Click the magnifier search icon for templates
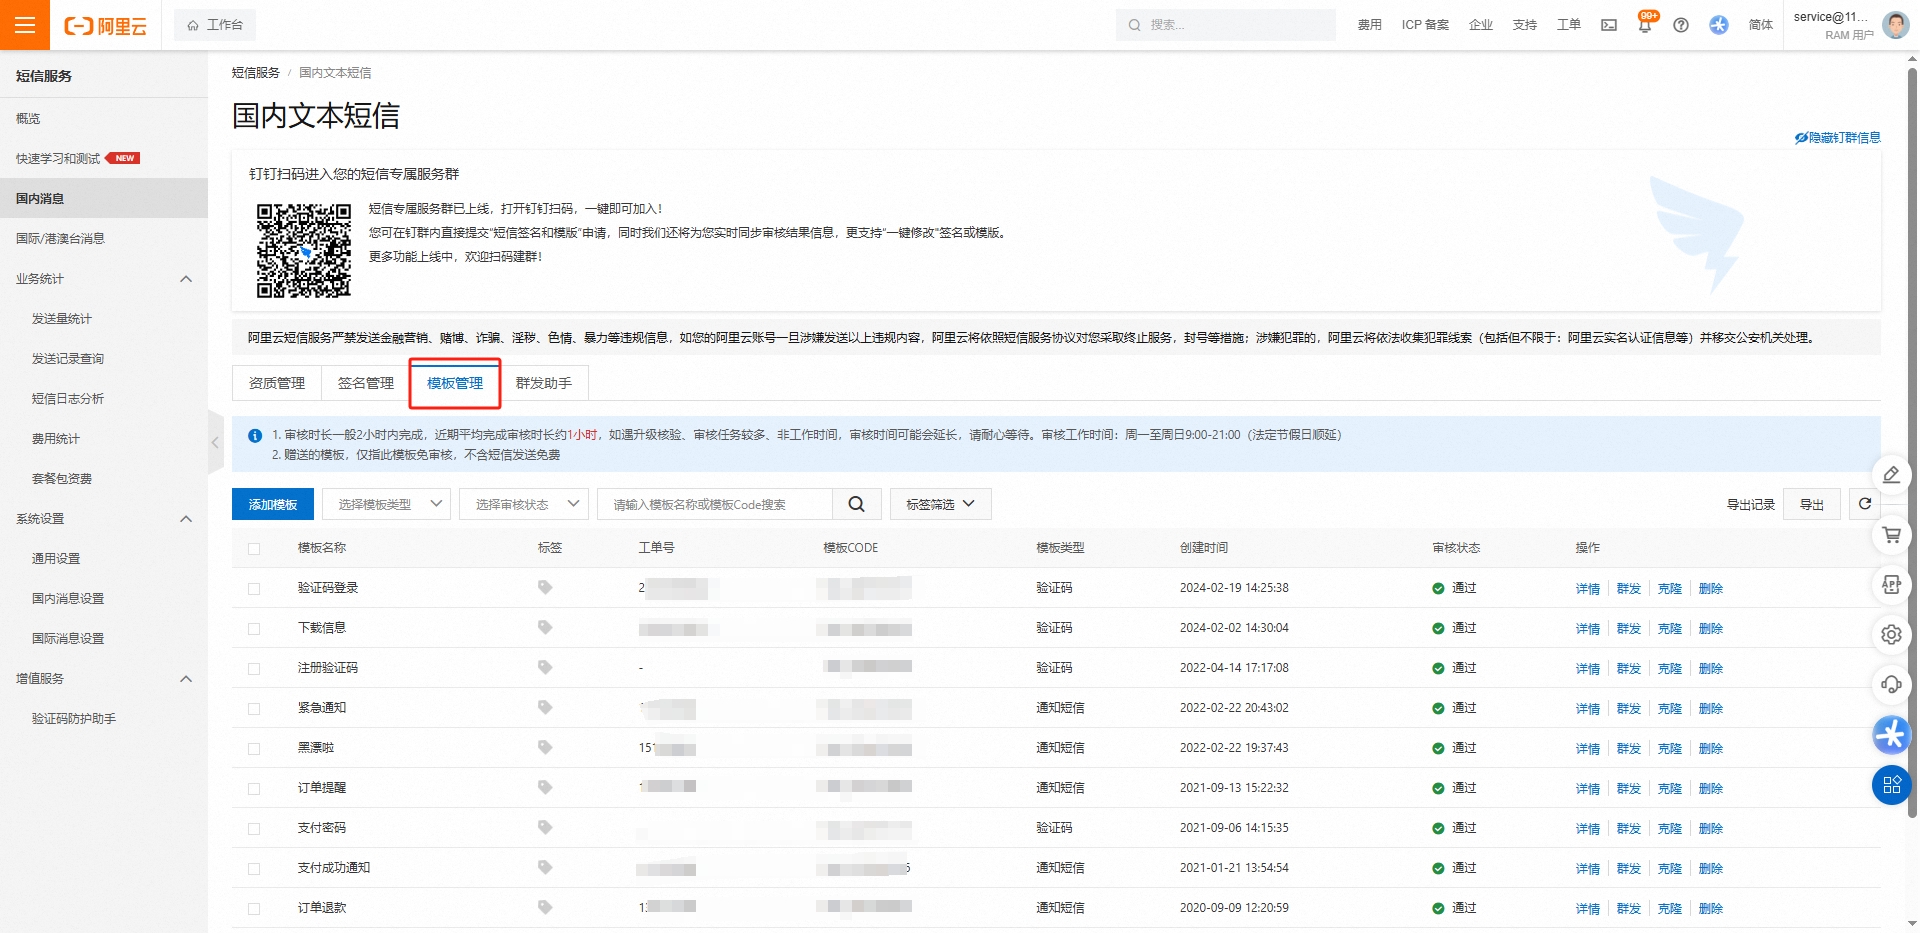1920x933 pixels. (857, 504)
